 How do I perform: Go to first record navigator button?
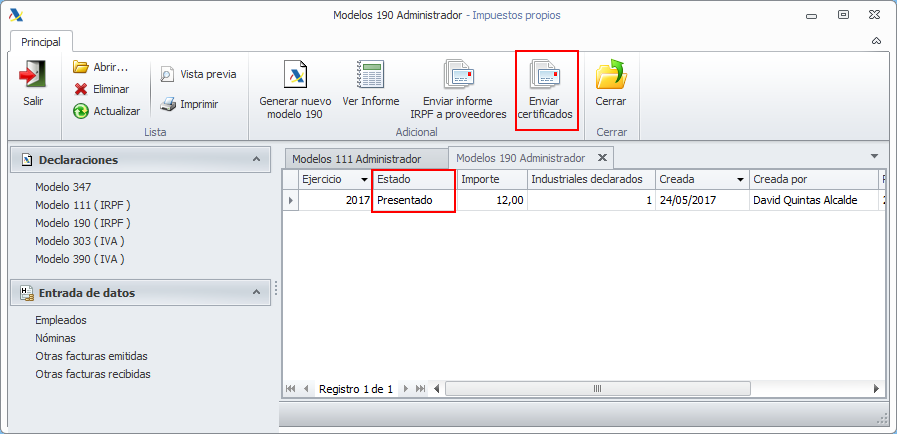(x=291, y=389)
